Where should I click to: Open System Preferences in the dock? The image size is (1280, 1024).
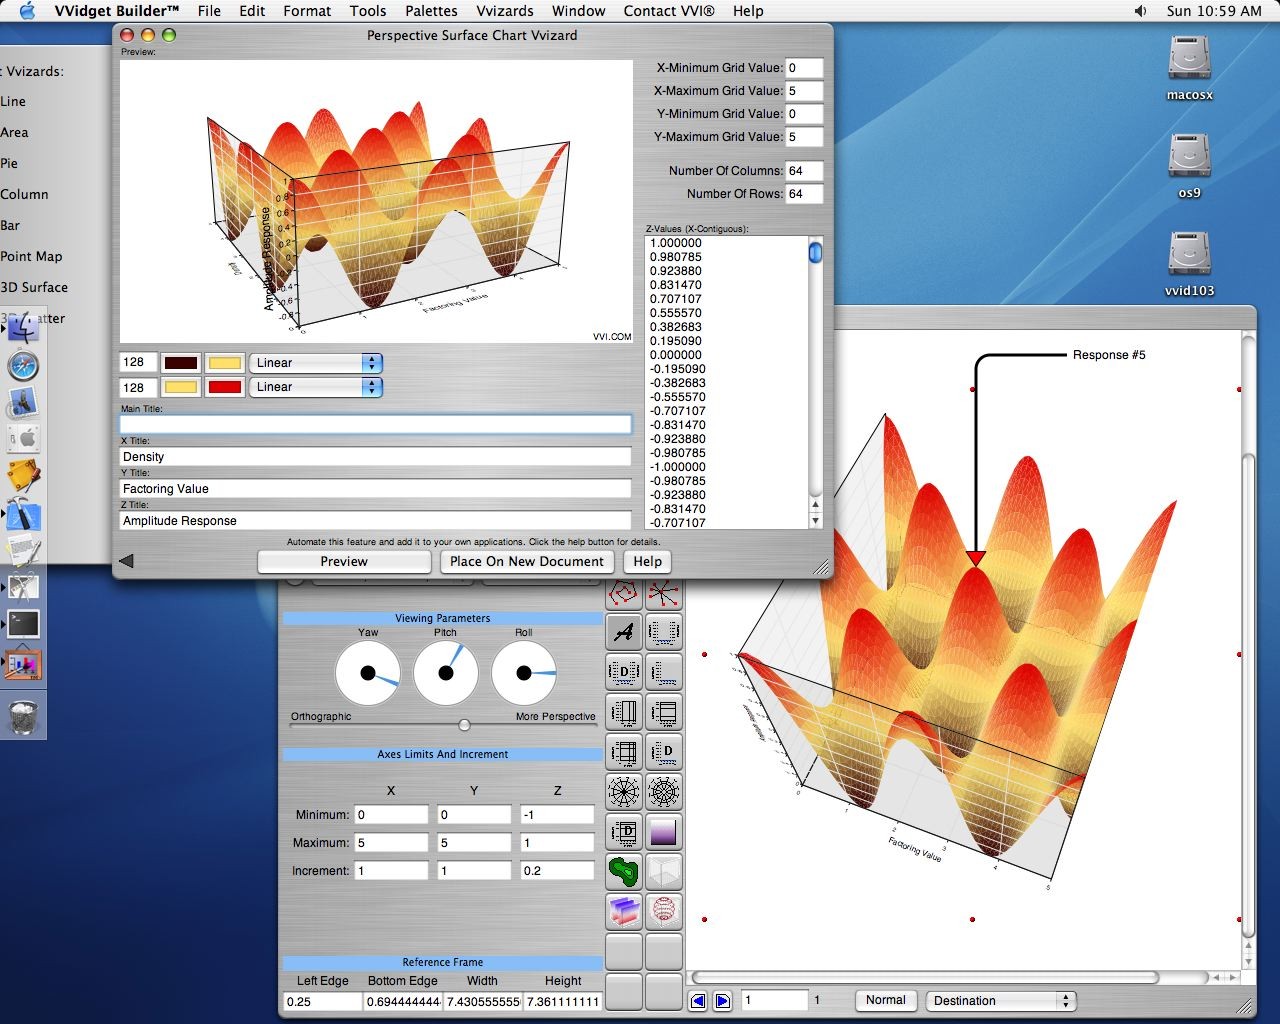(23, 439)
